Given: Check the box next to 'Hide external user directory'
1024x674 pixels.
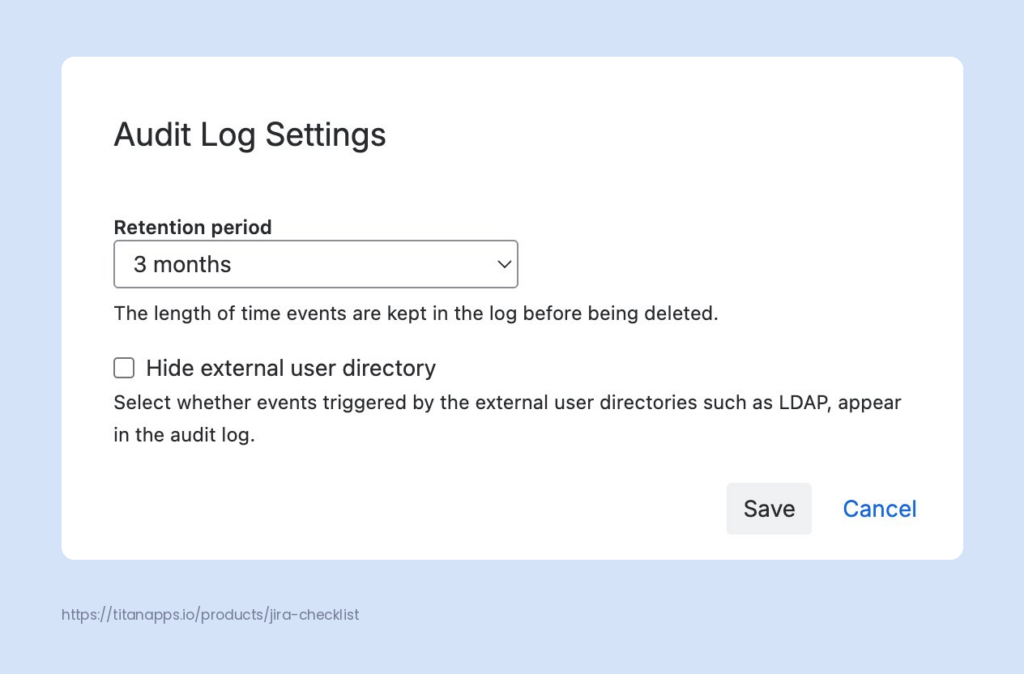Looking at the screenshot, I should pos(123,367).
